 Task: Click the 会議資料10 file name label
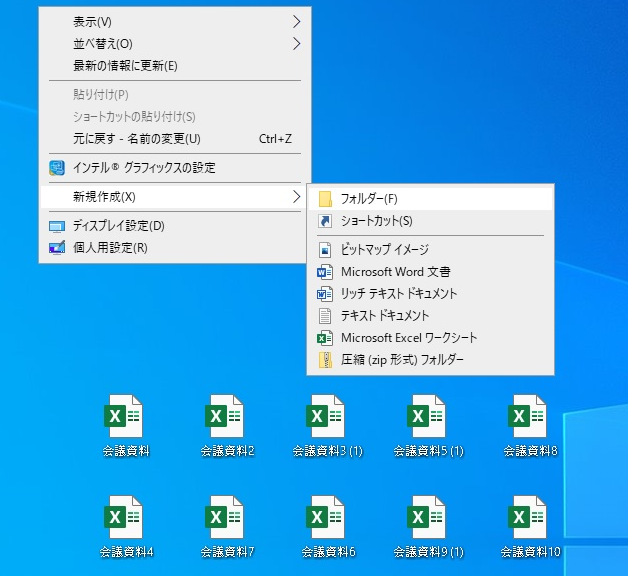pos(530,552)
